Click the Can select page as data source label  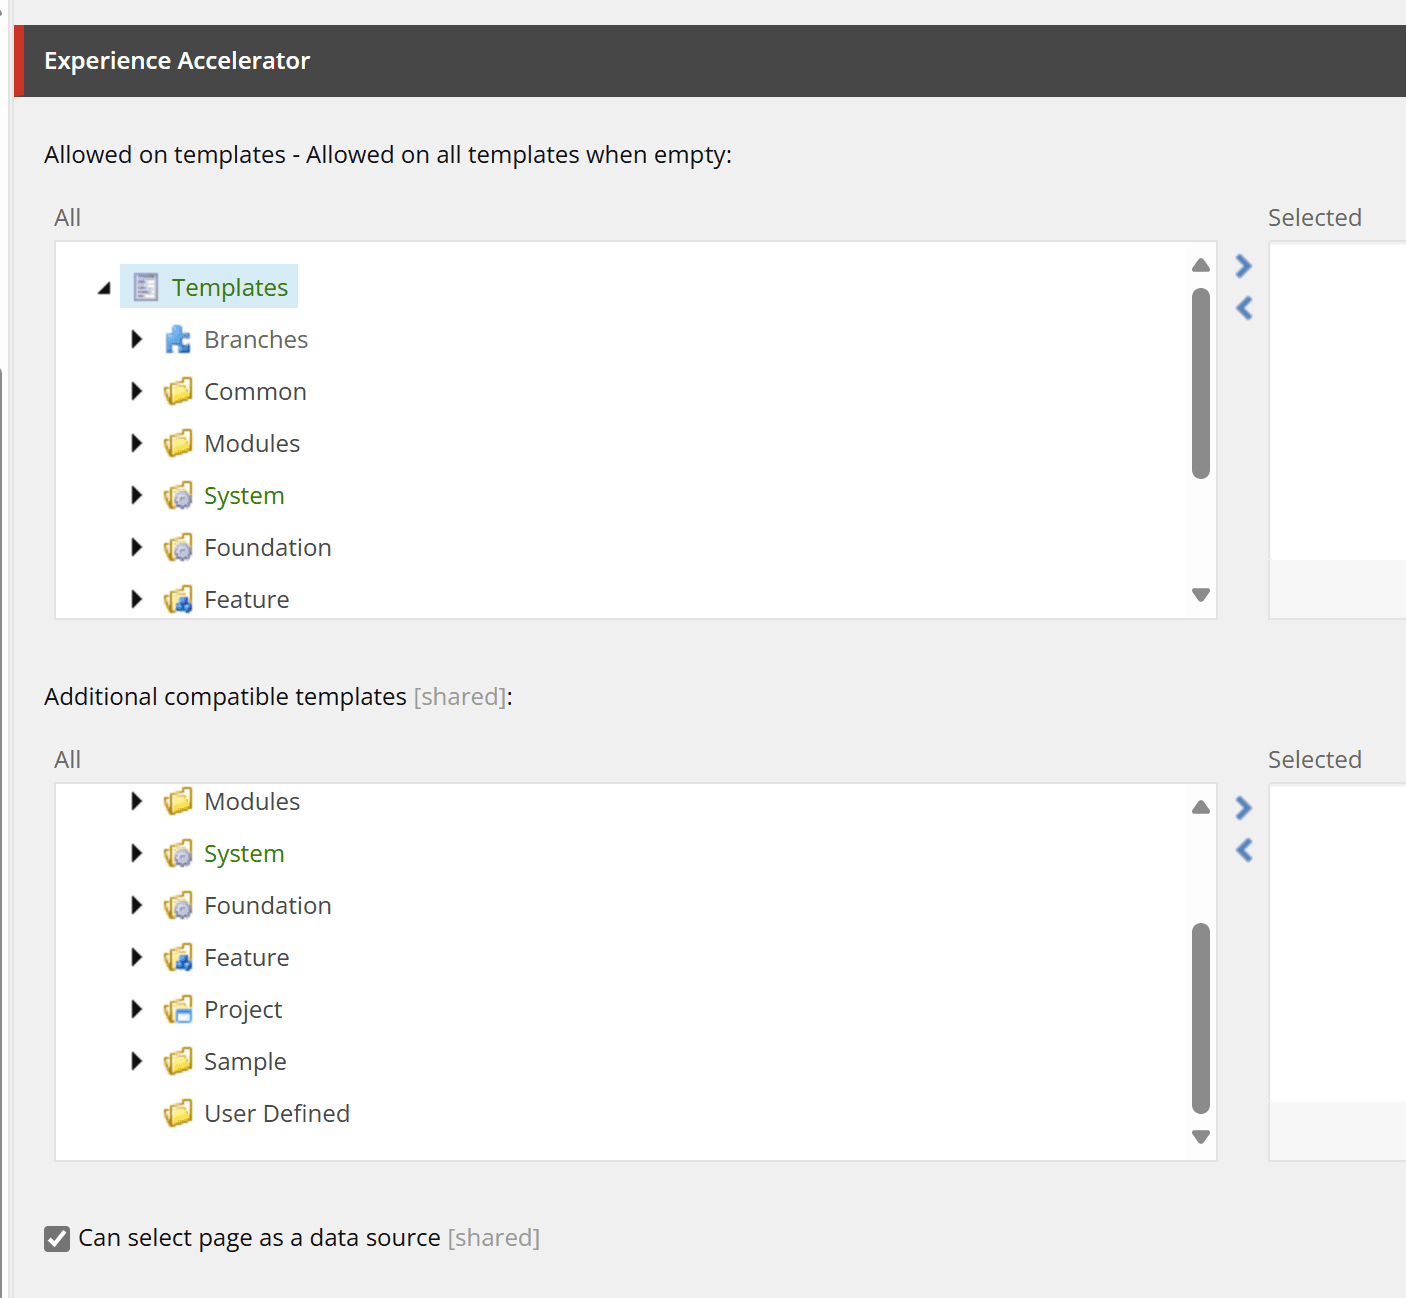pyautogui.click(x=259, y=1238)
